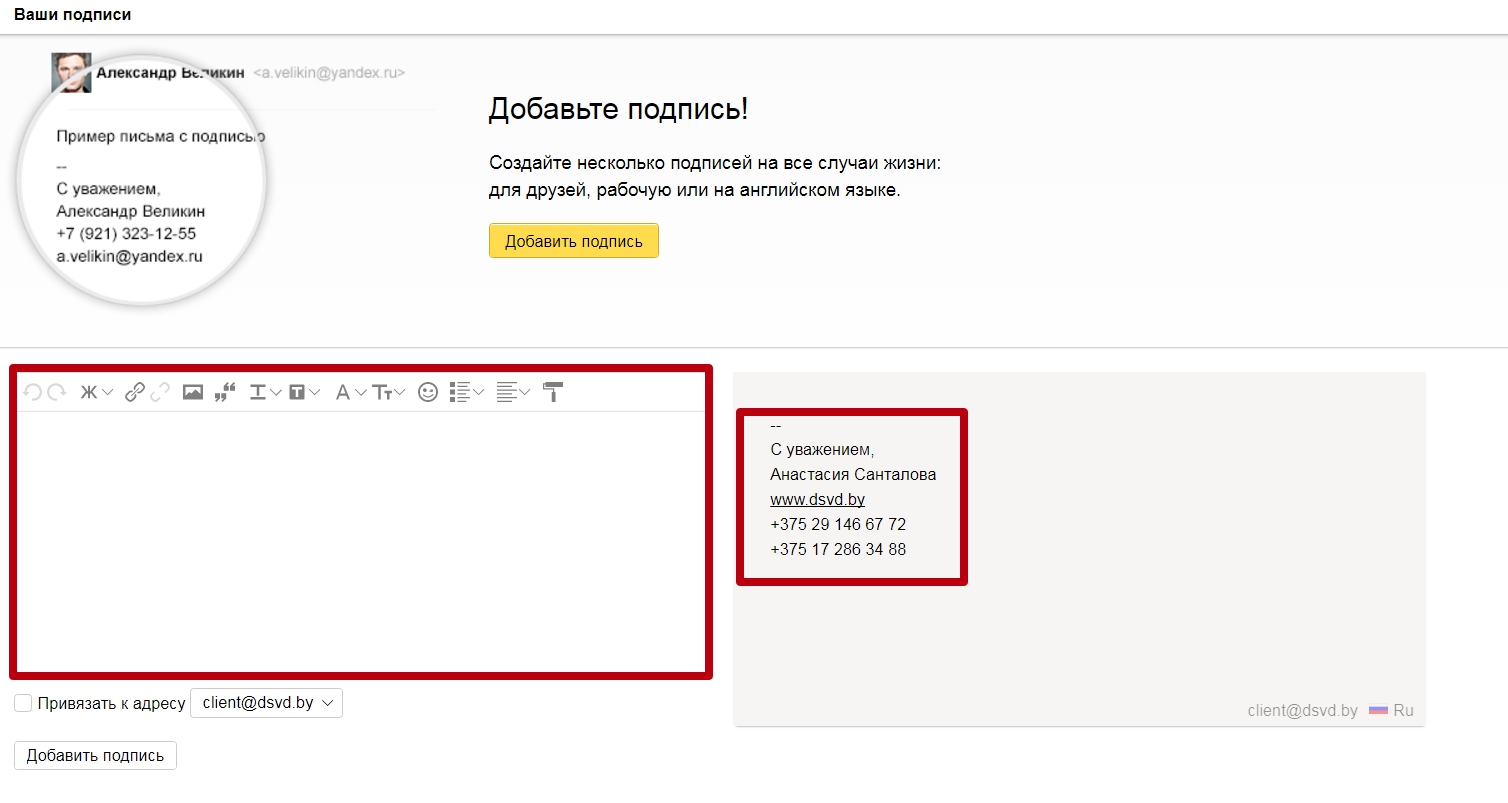Click the yellow 'Добавить подпись' button

coord(573,241)
